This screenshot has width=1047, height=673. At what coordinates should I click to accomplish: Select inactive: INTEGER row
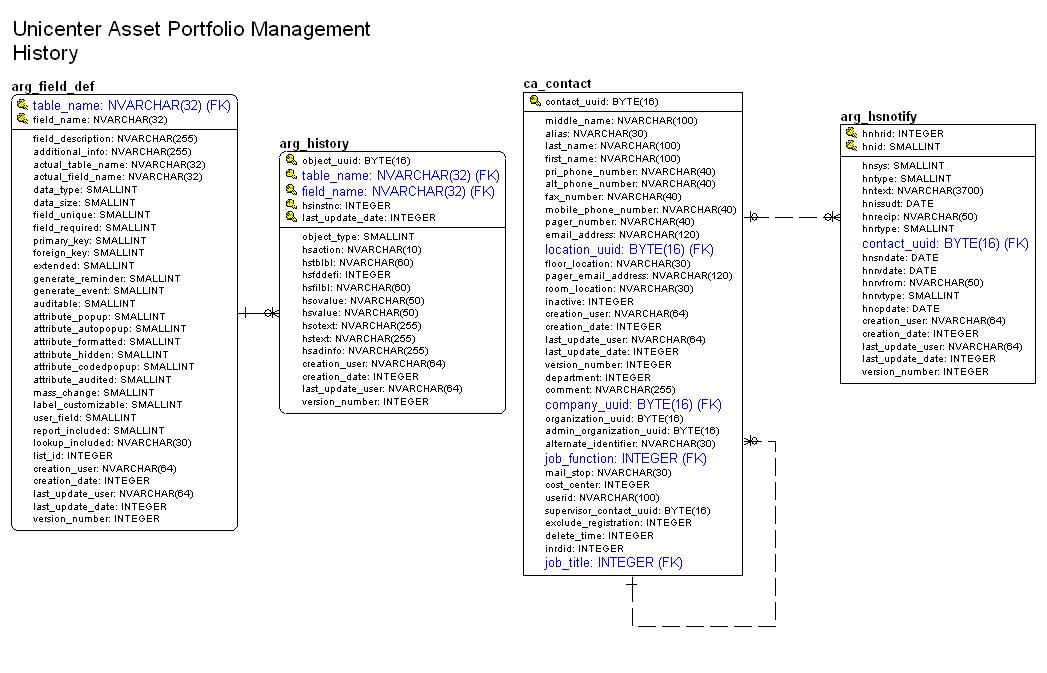coord(589,301)
